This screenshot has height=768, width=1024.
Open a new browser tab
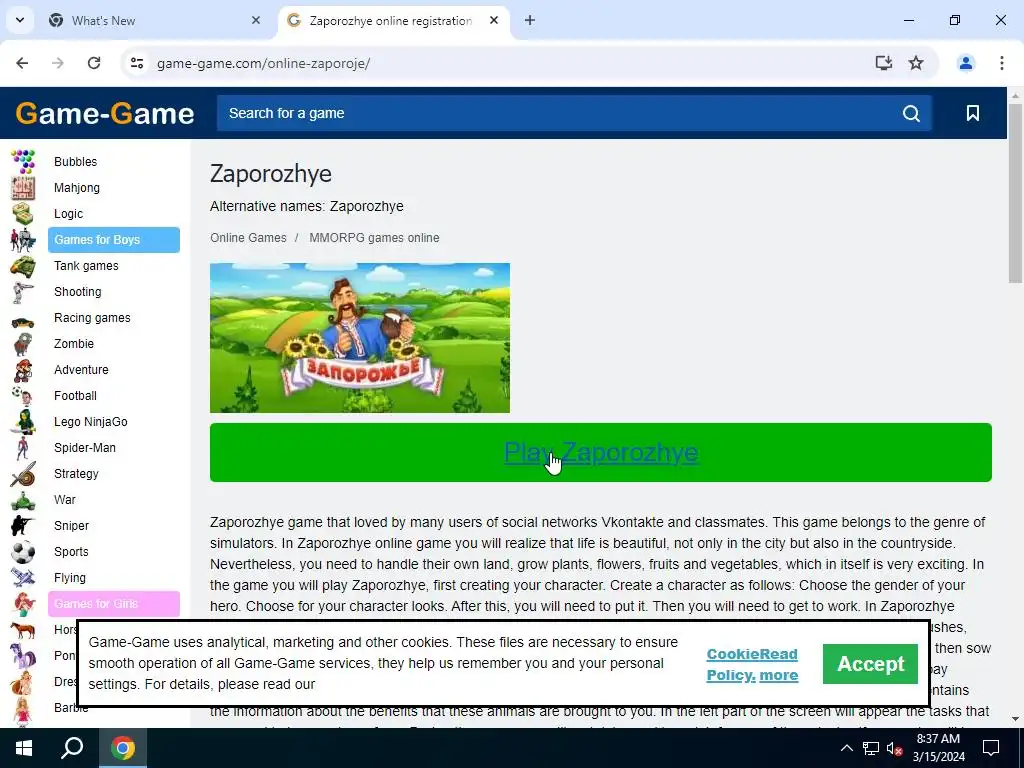(x=530, y=20)
